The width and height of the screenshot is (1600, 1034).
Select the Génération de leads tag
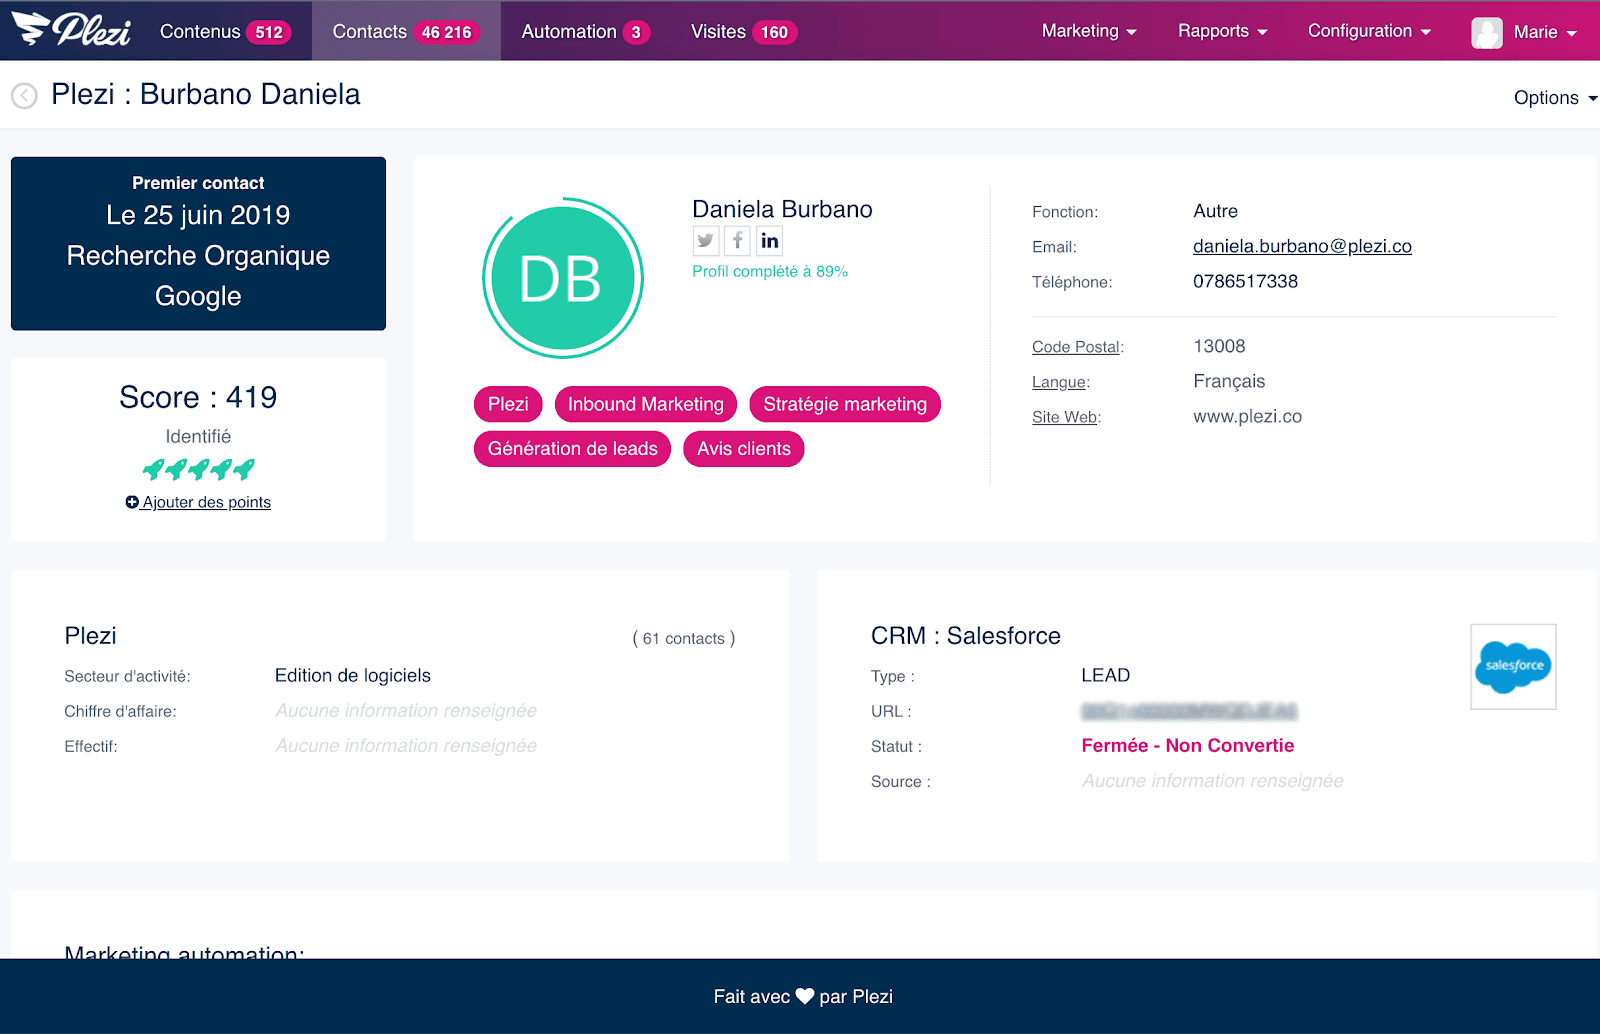572,449
